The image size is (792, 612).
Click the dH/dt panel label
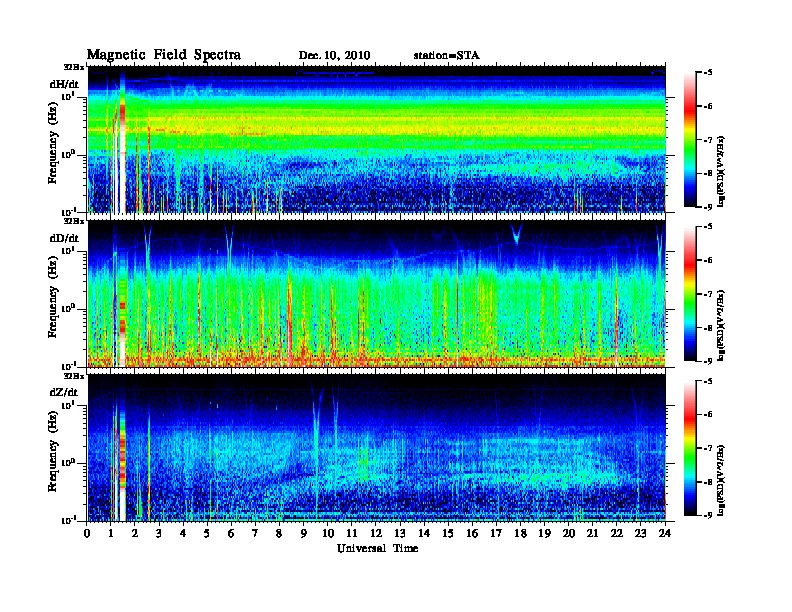[x=64, y=84]
